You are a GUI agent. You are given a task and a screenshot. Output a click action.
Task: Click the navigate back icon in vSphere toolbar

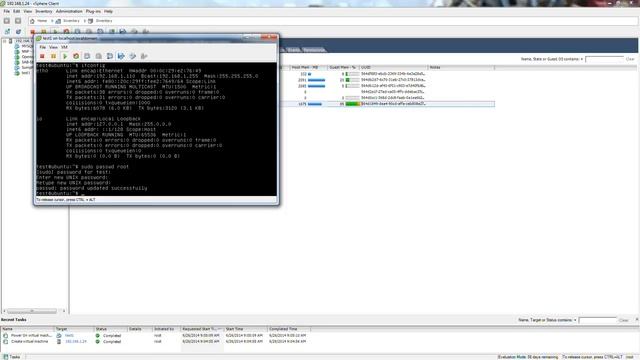[x=7, y=21]
